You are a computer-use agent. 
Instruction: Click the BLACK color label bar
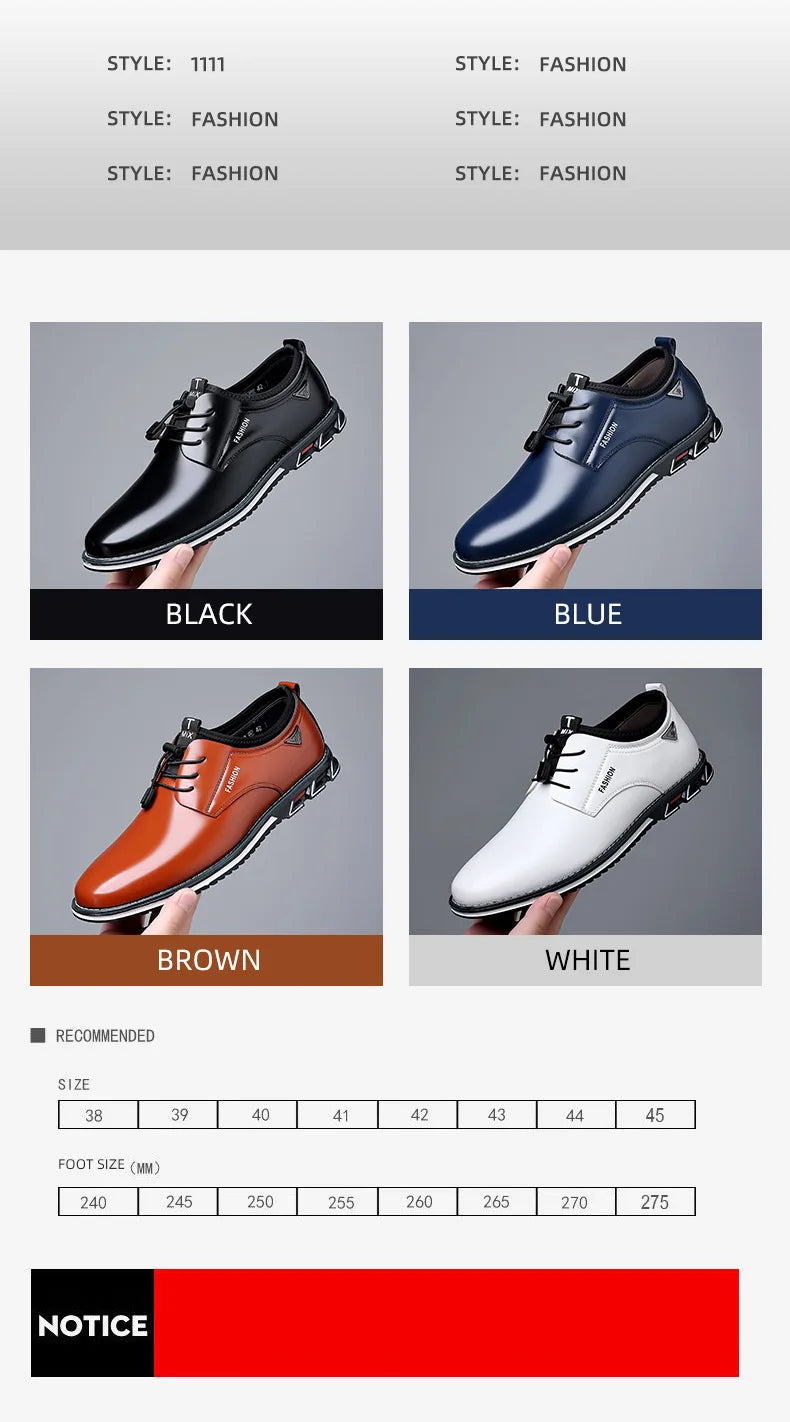206,614
